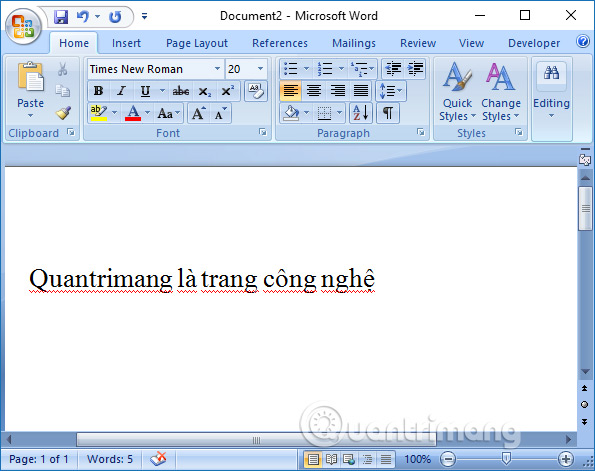This screenshot has width=595, height=471.
Task: Copy the selected text
Action: [63, 91]
